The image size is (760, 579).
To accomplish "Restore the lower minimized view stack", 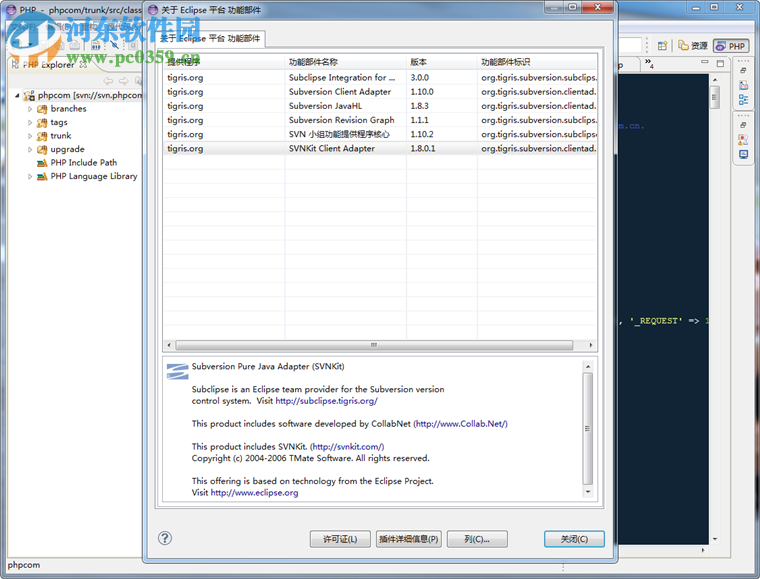I will pos(743,125).
